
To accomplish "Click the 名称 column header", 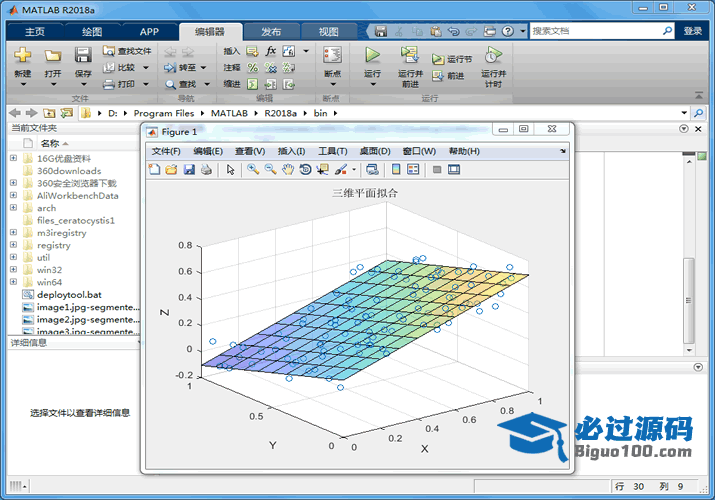I will [x=50, y=144].
